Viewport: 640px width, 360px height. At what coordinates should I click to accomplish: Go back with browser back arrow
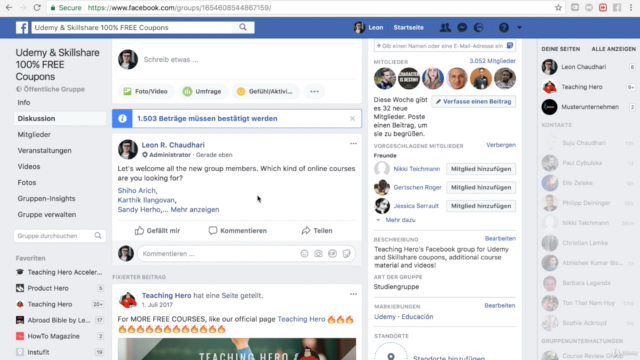pyautogui.click(x=9, y=8)
